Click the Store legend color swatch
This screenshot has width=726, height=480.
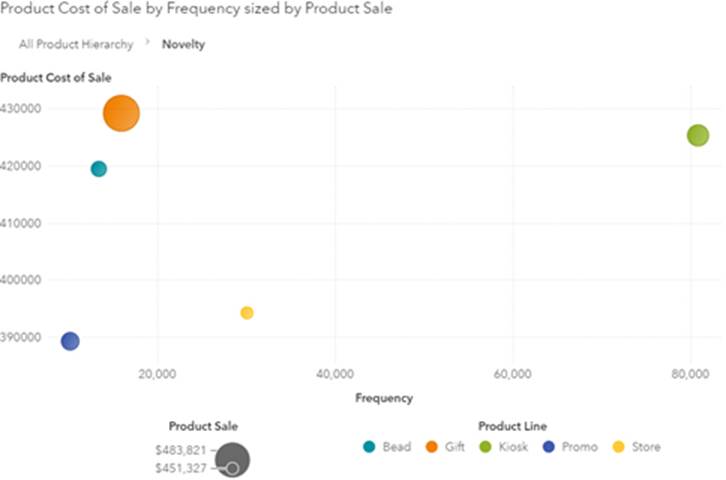(618, 447)
